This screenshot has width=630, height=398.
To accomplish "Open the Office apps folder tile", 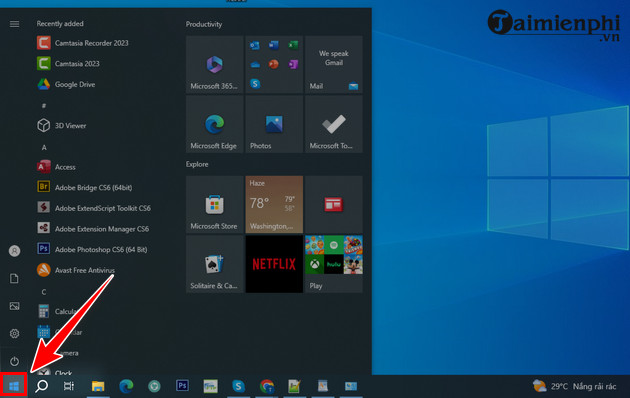I will (x=274, y=65).
